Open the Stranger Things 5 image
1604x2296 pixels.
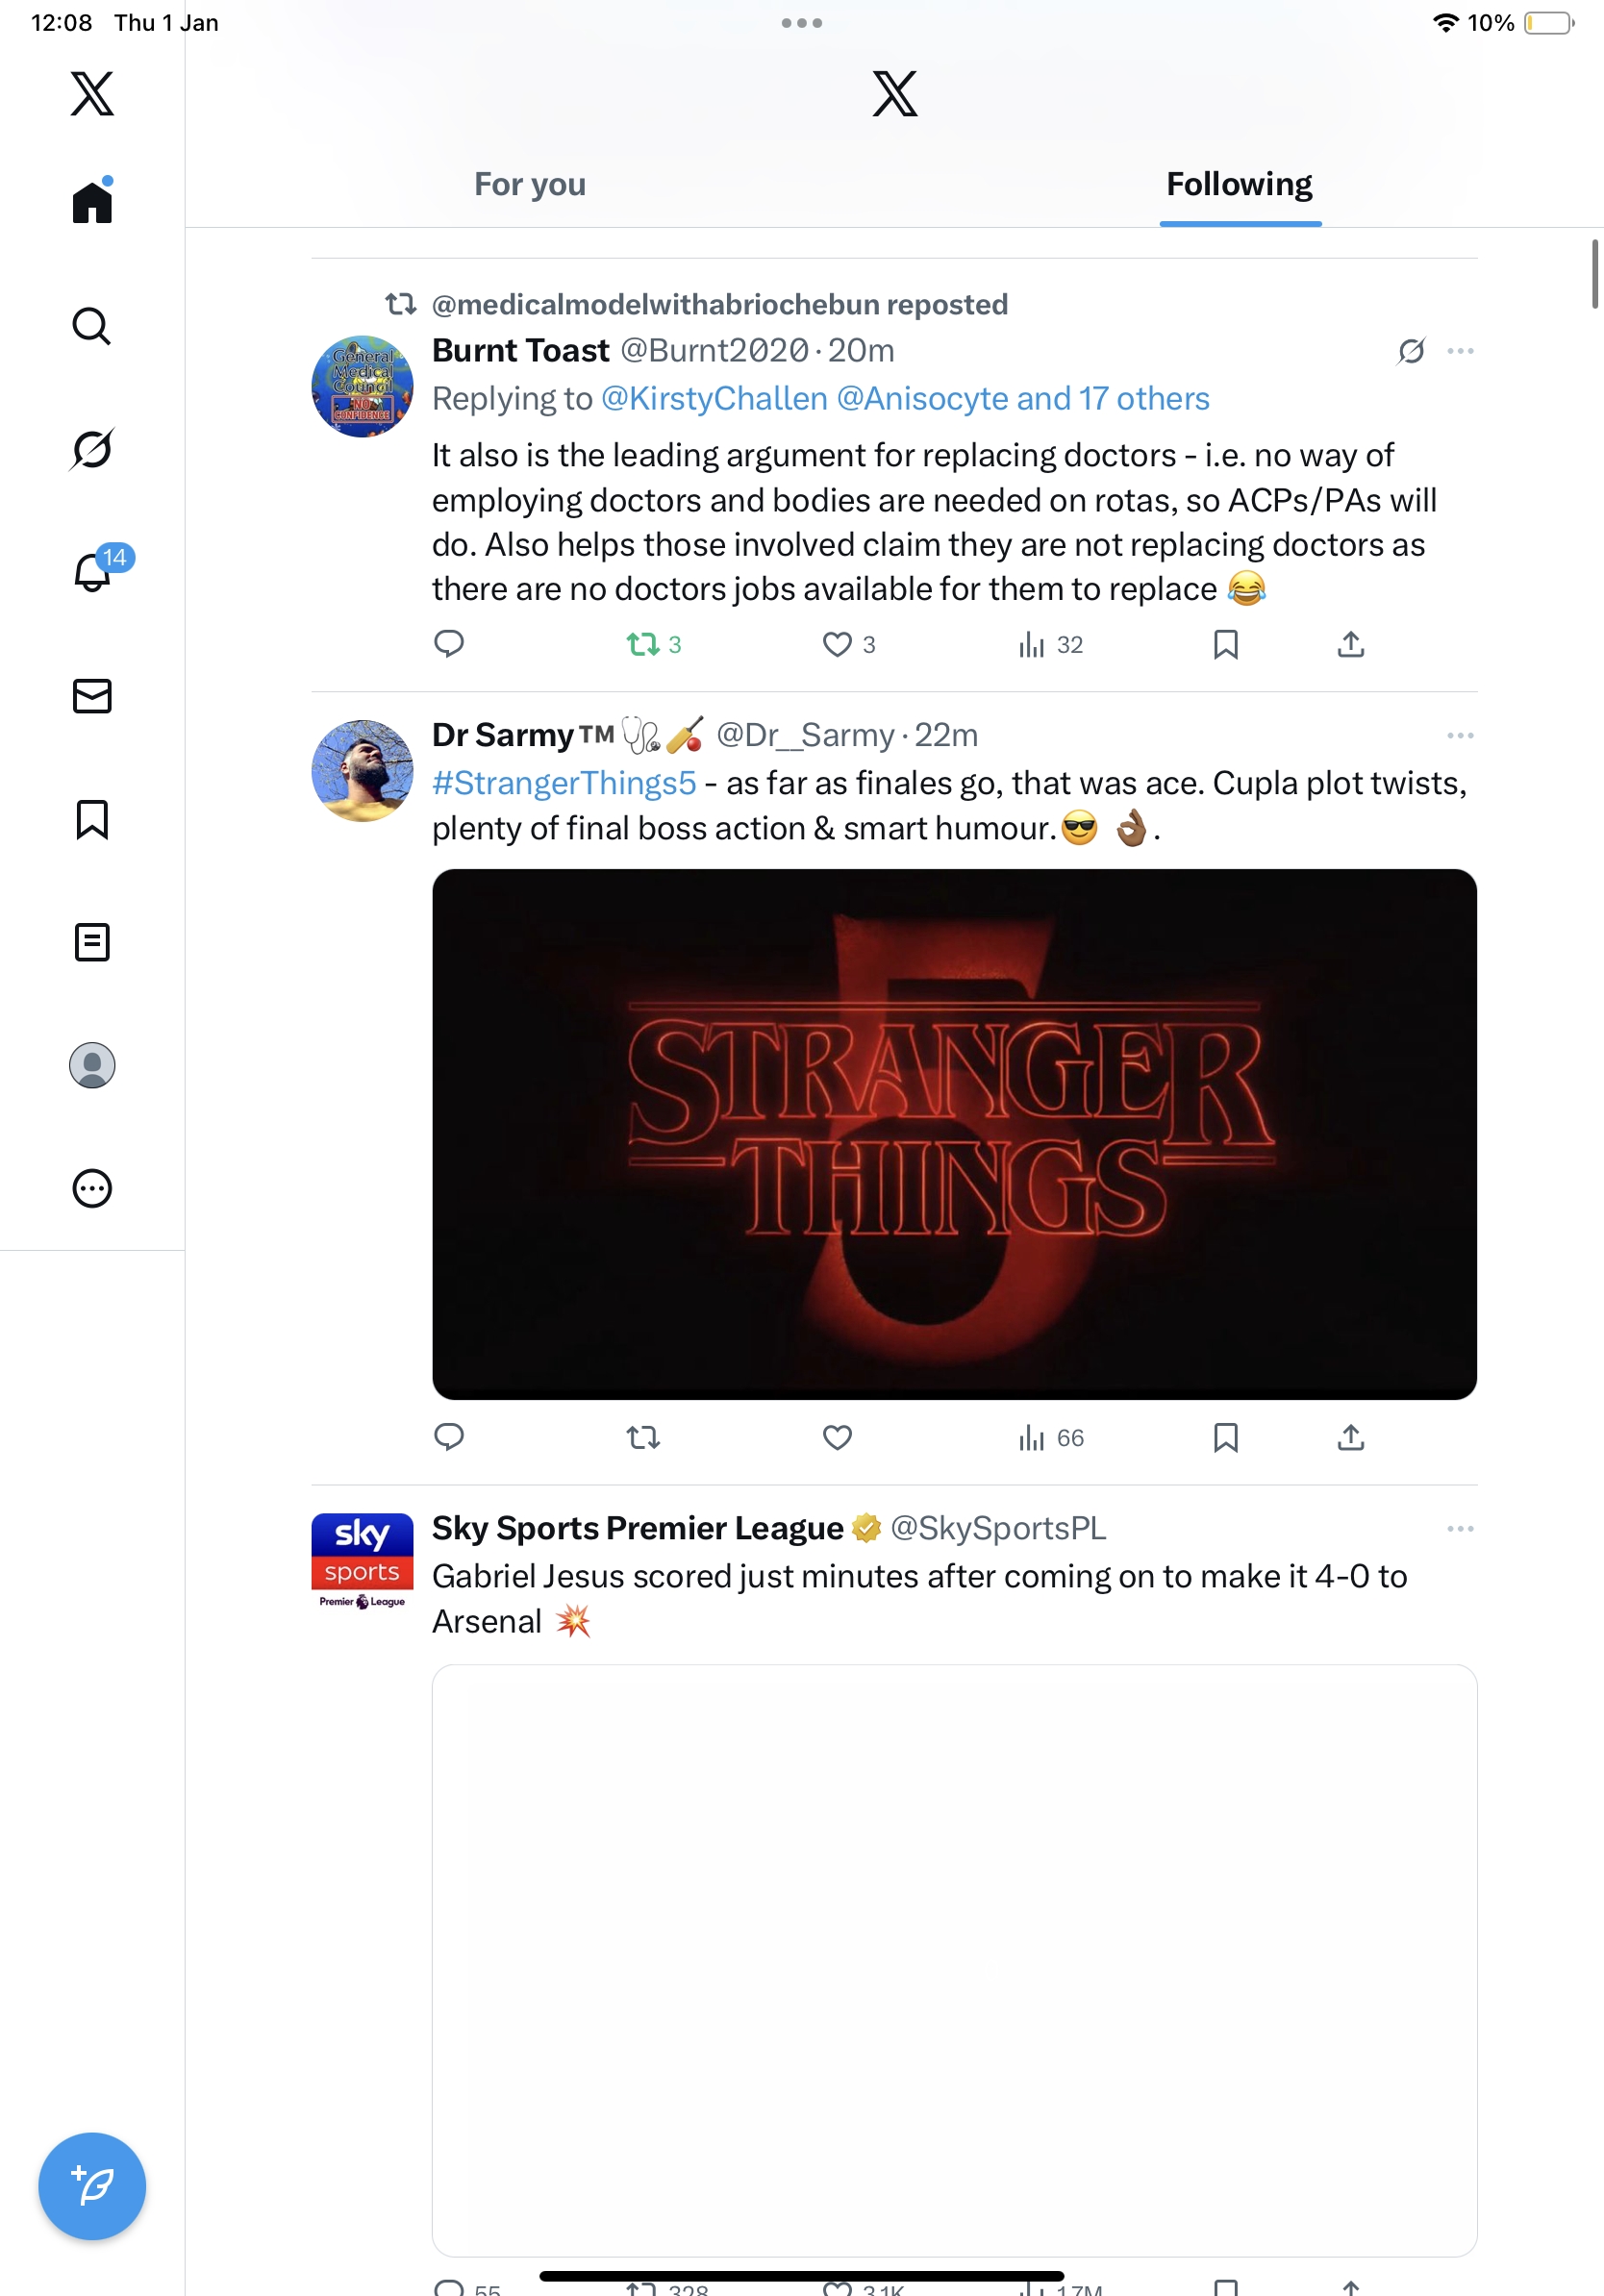pyautogui.click(x=954, y=1134)
